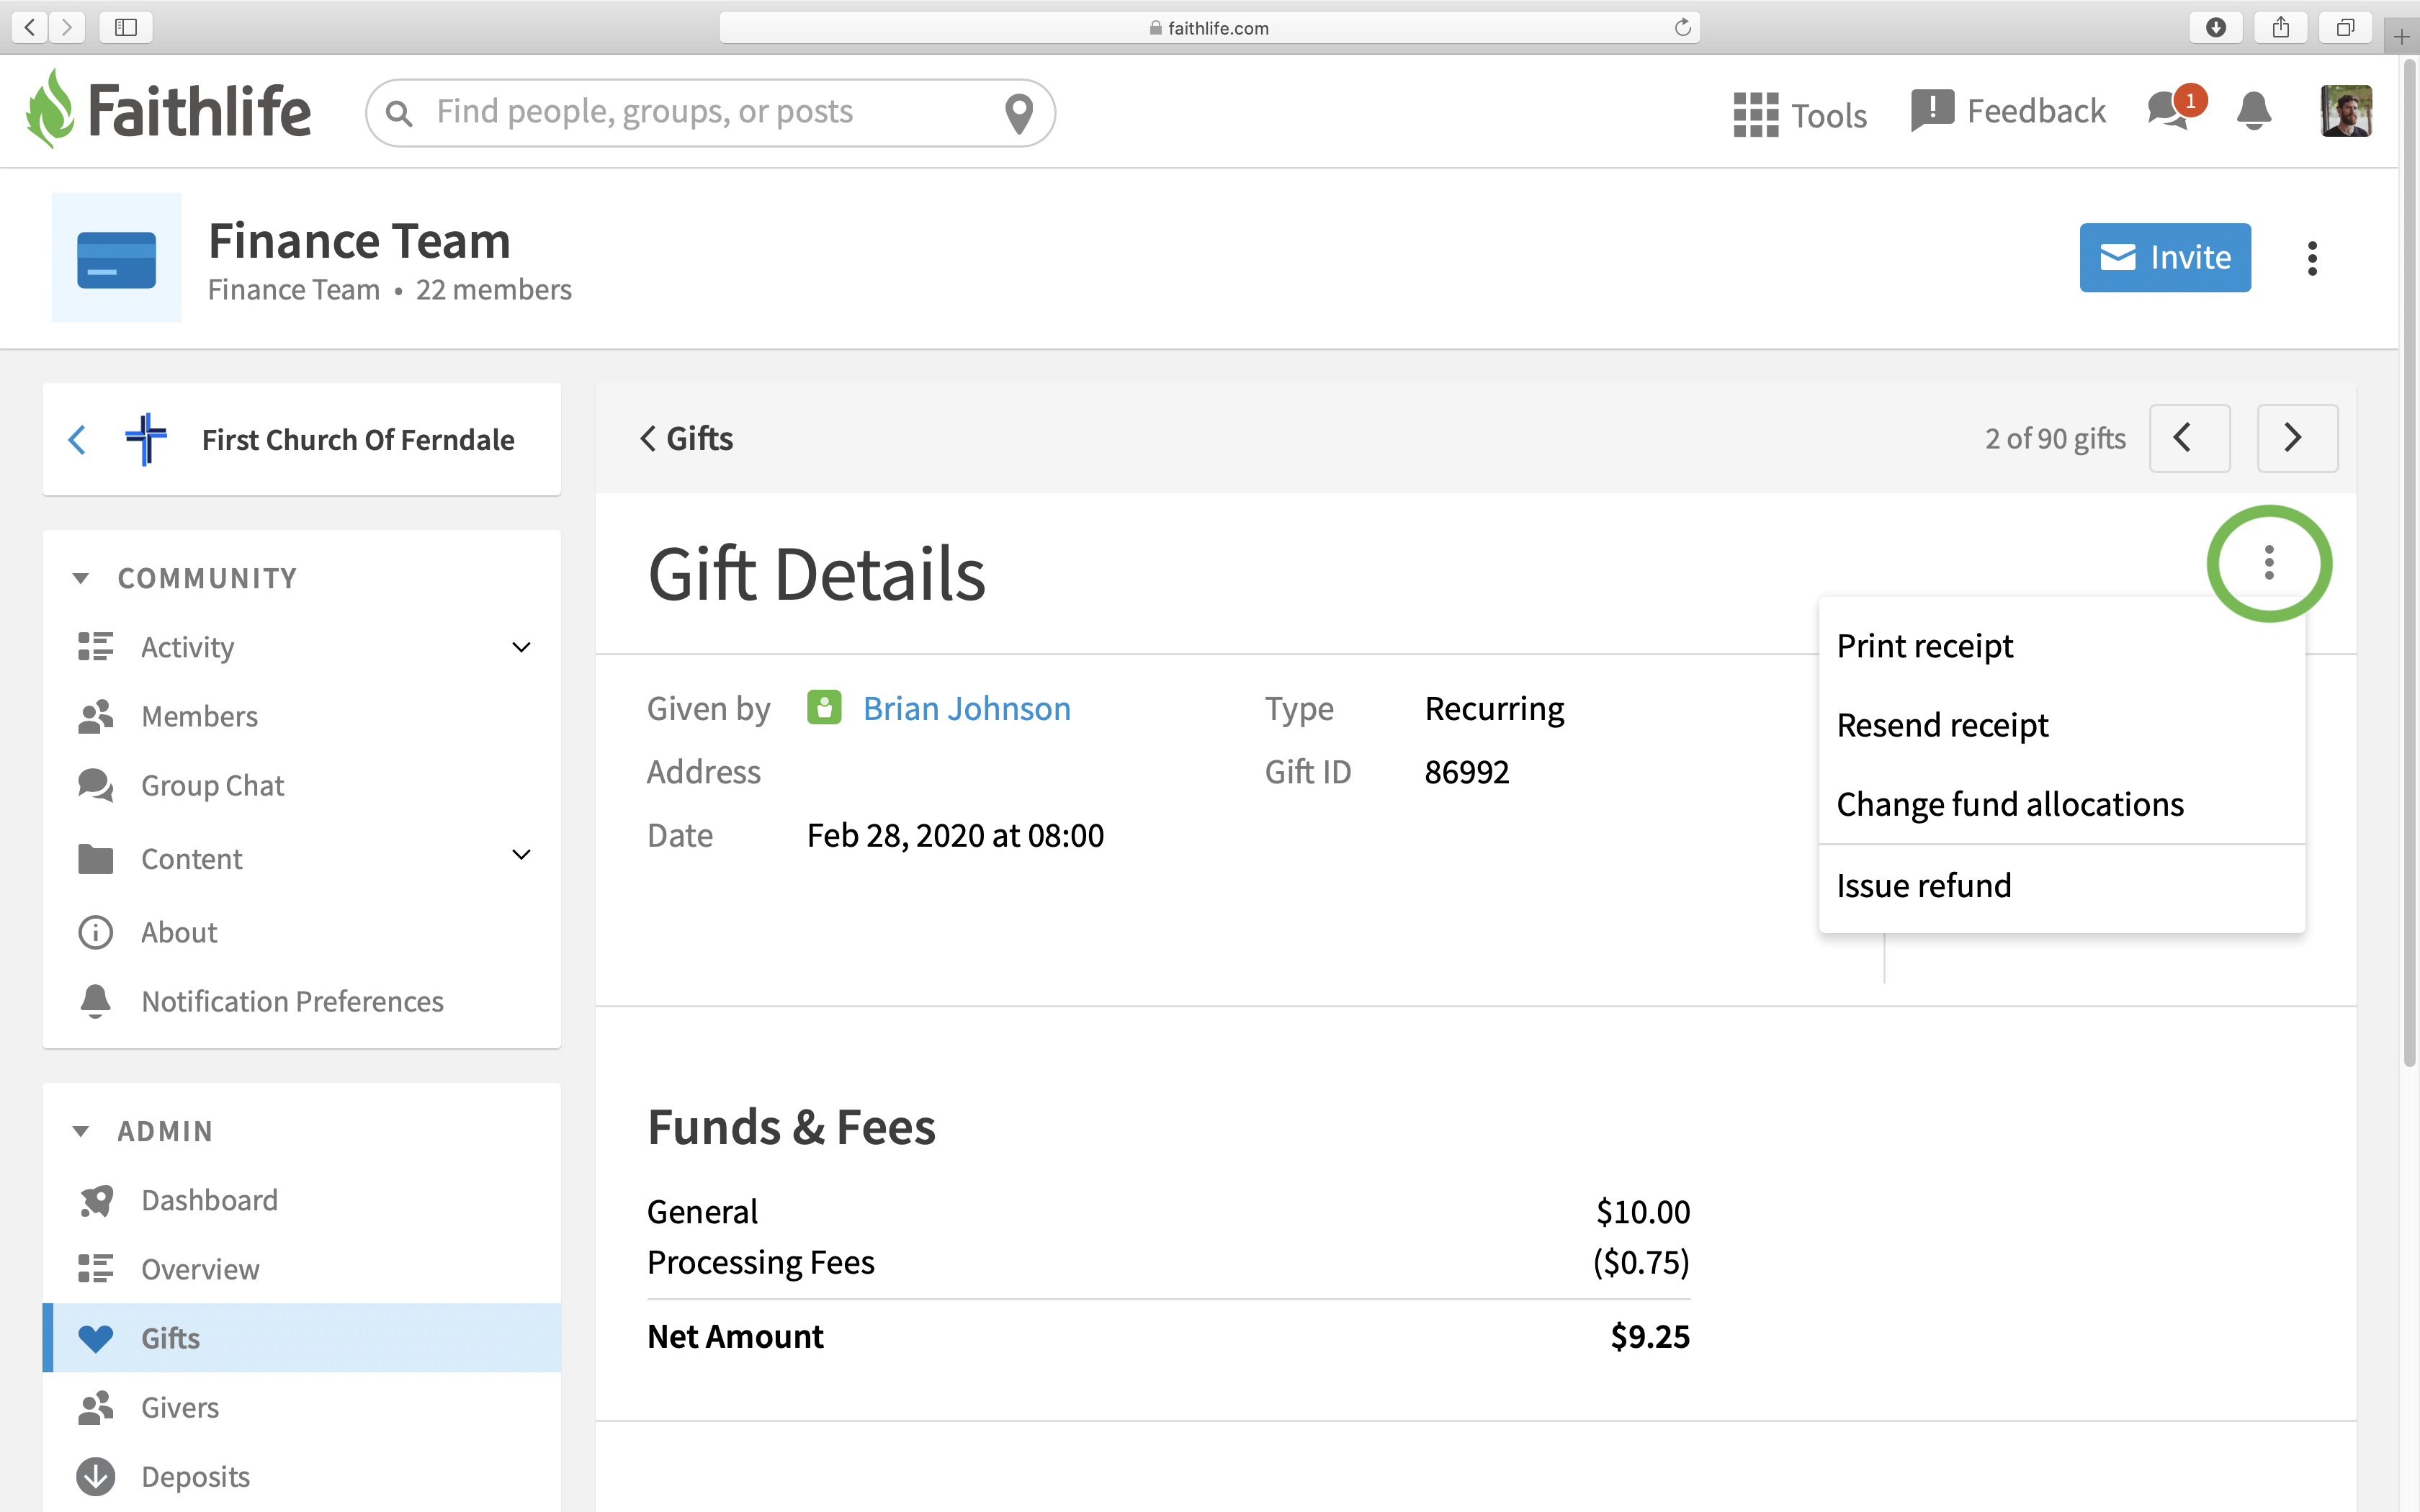
Task: Click the 22 members text
Action: 494,289
